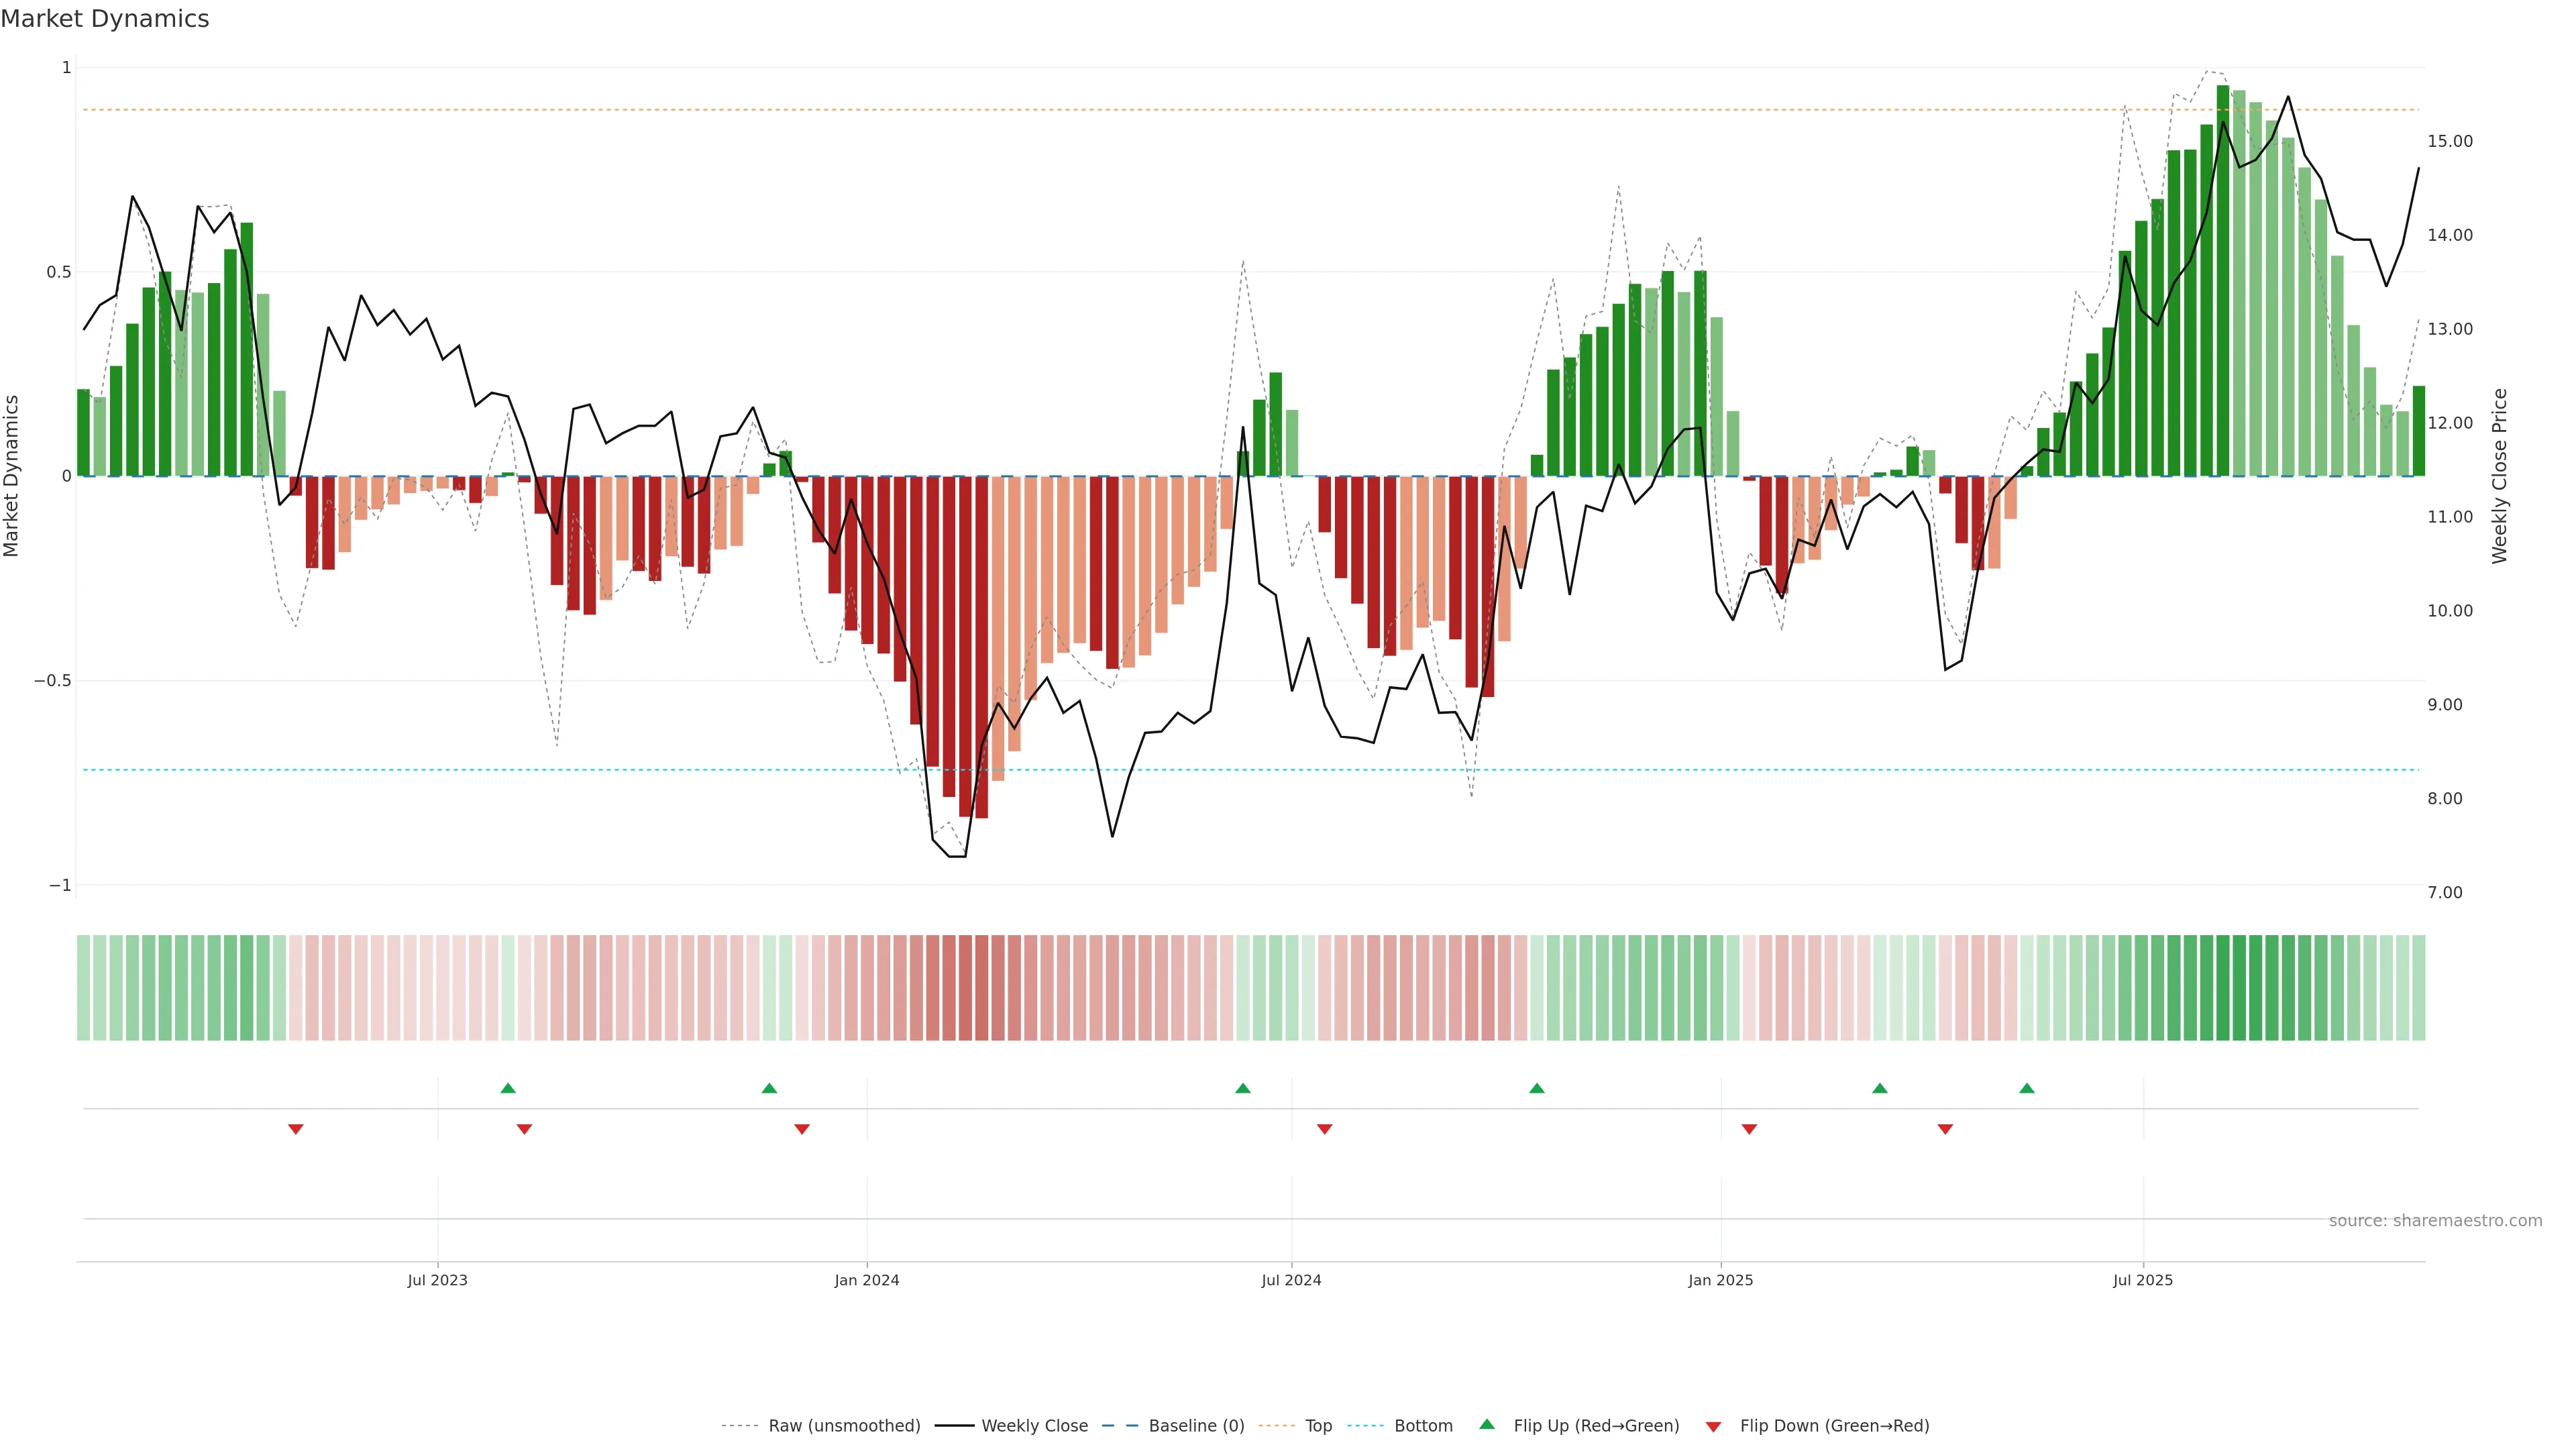Toggle the Weekly Close legend entry
The width and height of the screenshot is (2576, 1449).
coord(1034,1426)
